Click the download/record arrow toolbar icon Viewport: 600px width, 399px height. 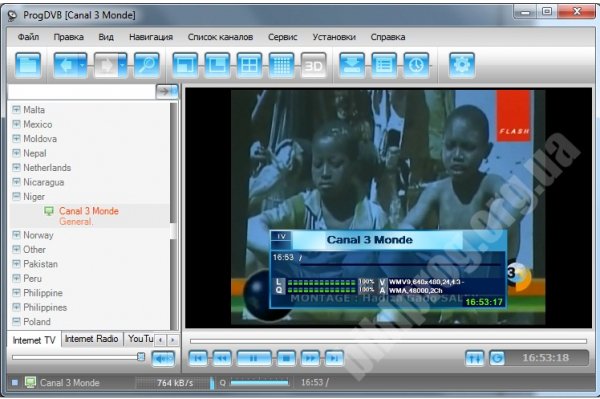click(x=352, y=65)
